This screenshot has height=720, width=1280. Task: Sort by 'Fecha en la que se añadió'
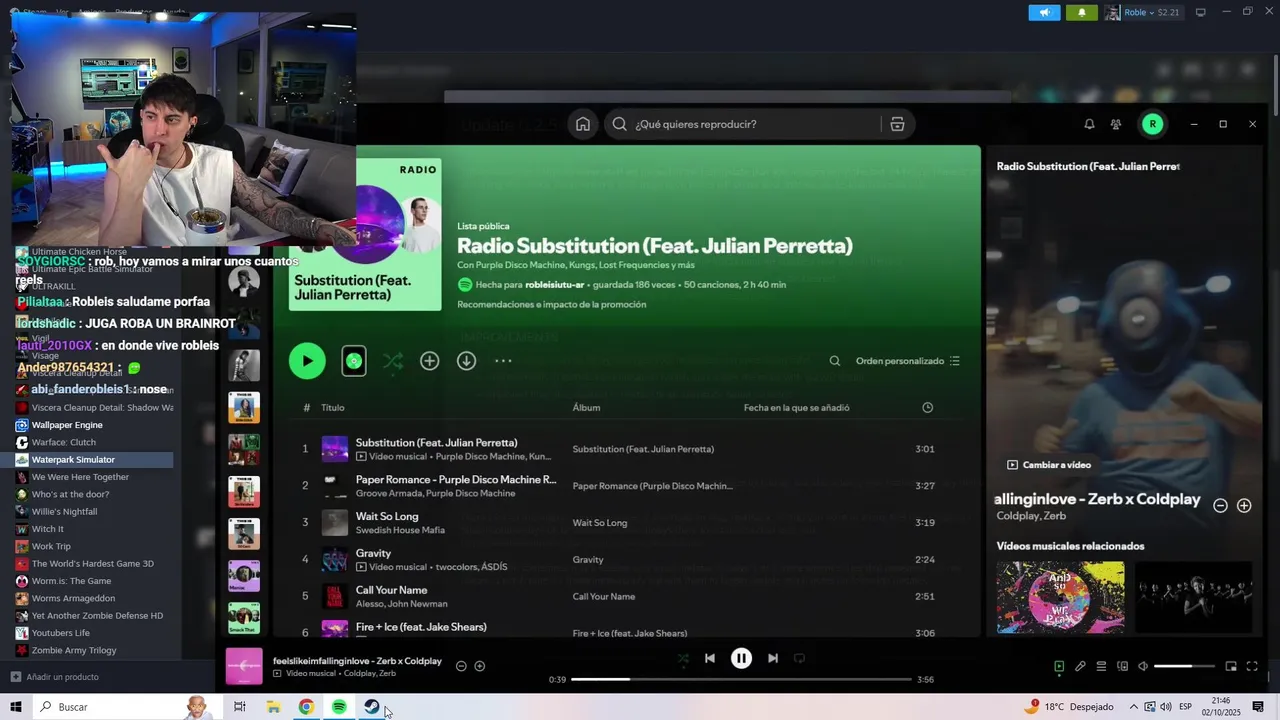796,408
